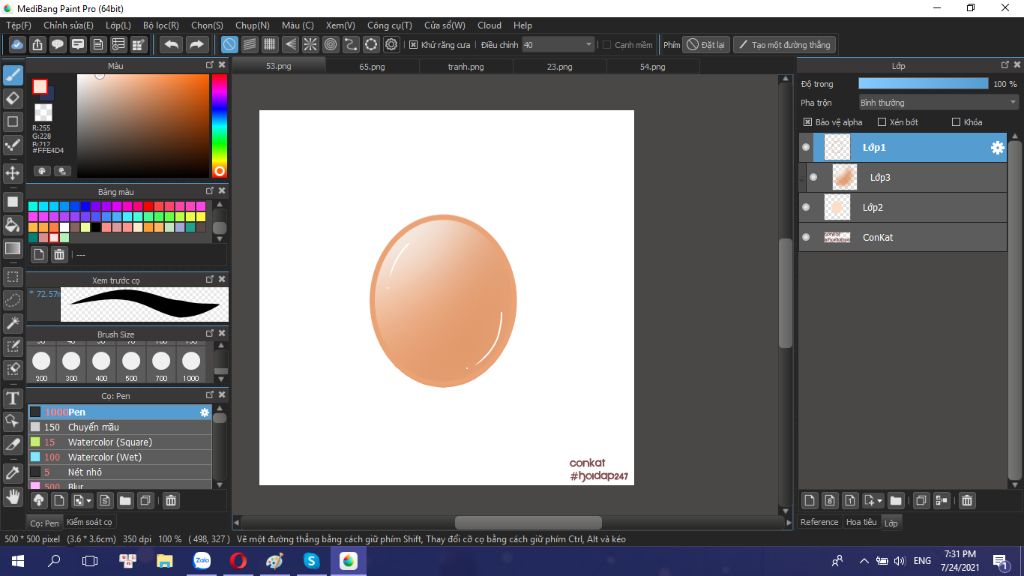
Task: Select the Brush tool in left toolbar
Action: click(x=13, y=75)
